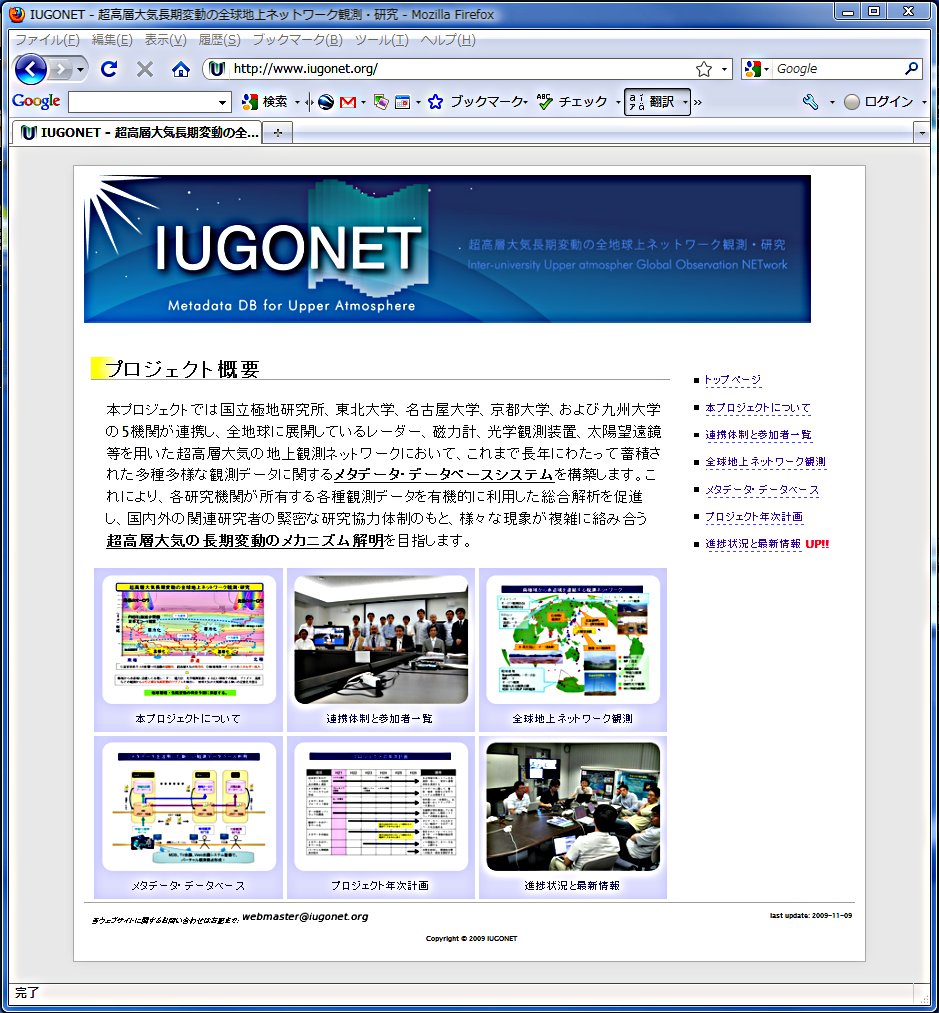Open the Gmail icon on Google toolbar

tap(348, 102)
